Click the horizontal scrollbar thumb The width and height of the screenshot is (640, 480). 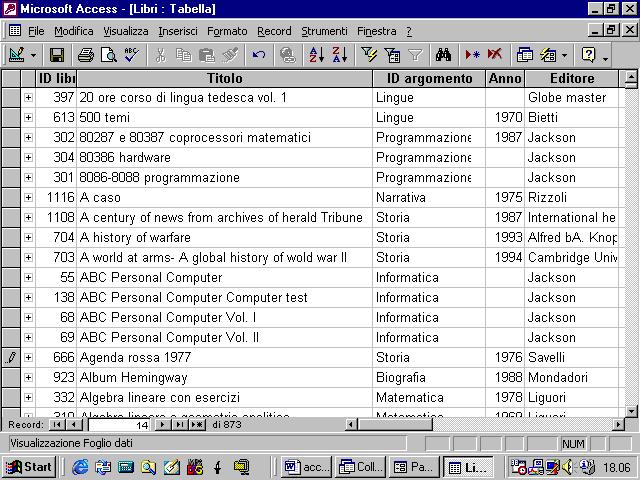click(395, 424)
